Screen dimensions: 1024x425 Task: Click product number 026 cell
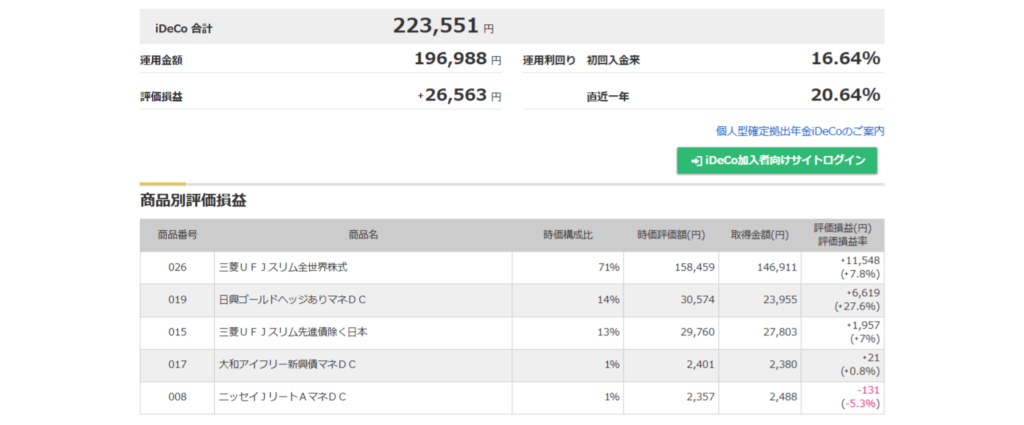tap(177, 268)
